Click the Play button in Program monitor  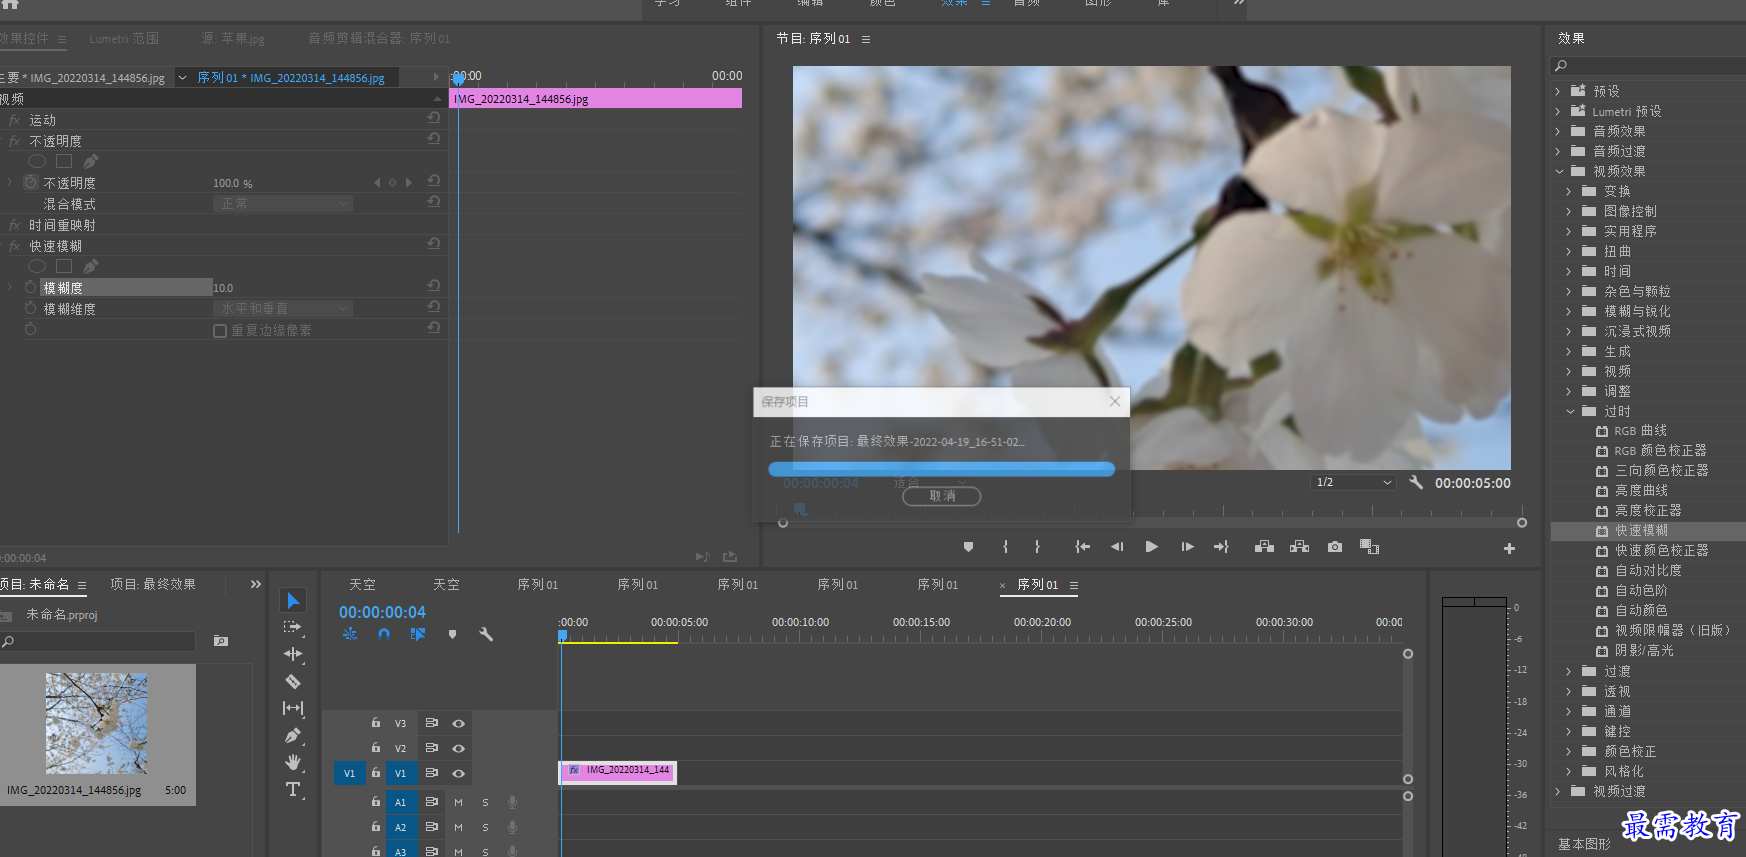coord(1152,547)
